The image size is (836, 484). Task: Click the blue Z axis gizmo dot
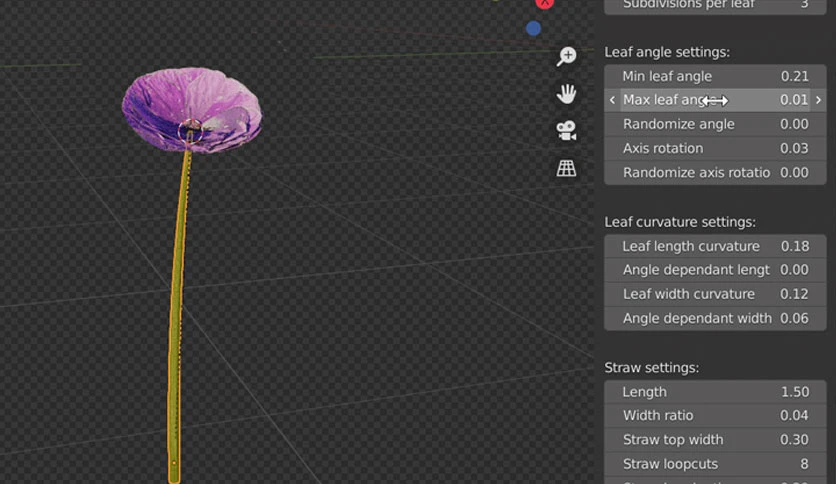533,28
